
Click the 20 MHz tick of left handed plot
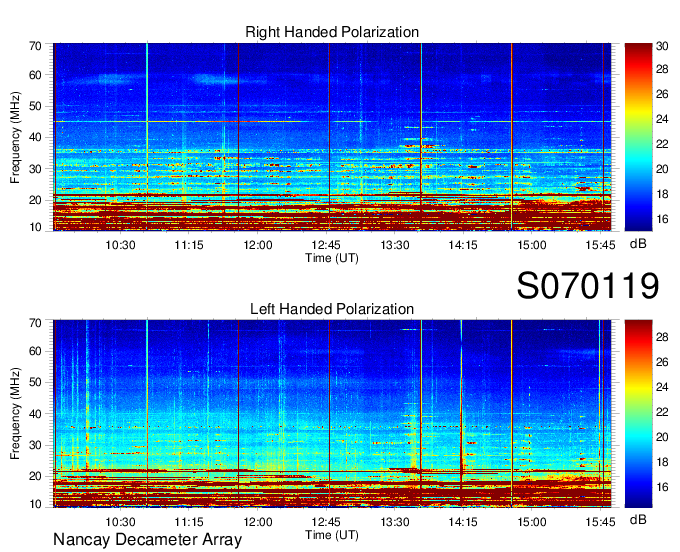point(35,476)
